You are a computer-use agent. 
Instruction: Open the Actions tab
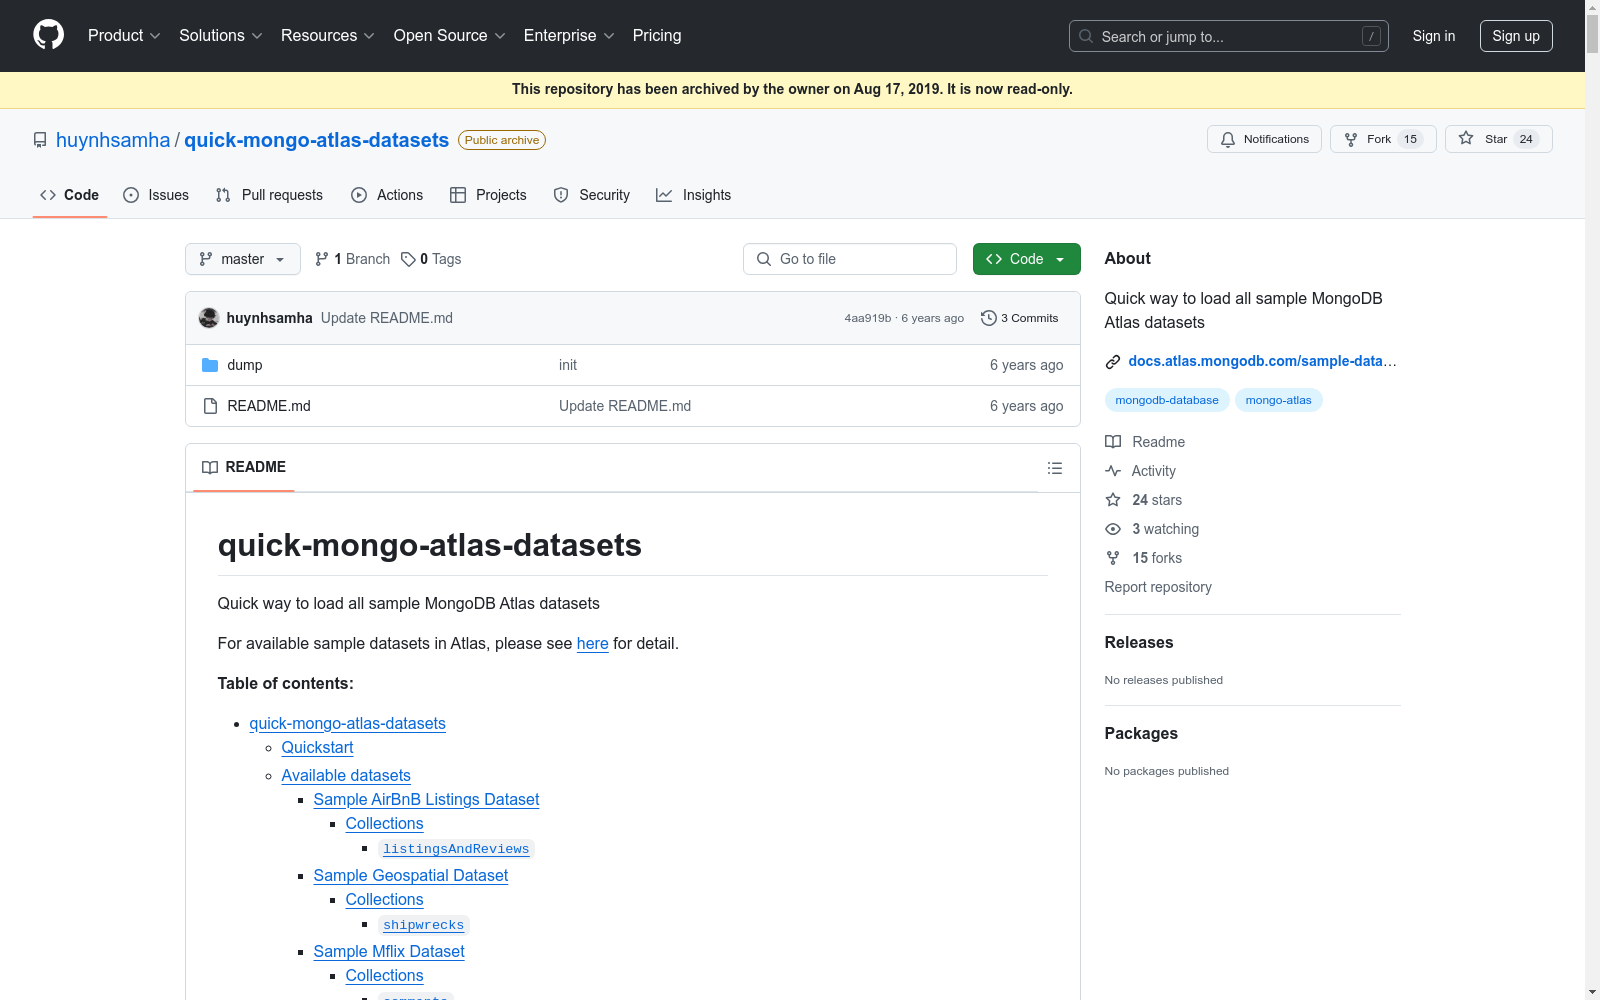(387, 195)
